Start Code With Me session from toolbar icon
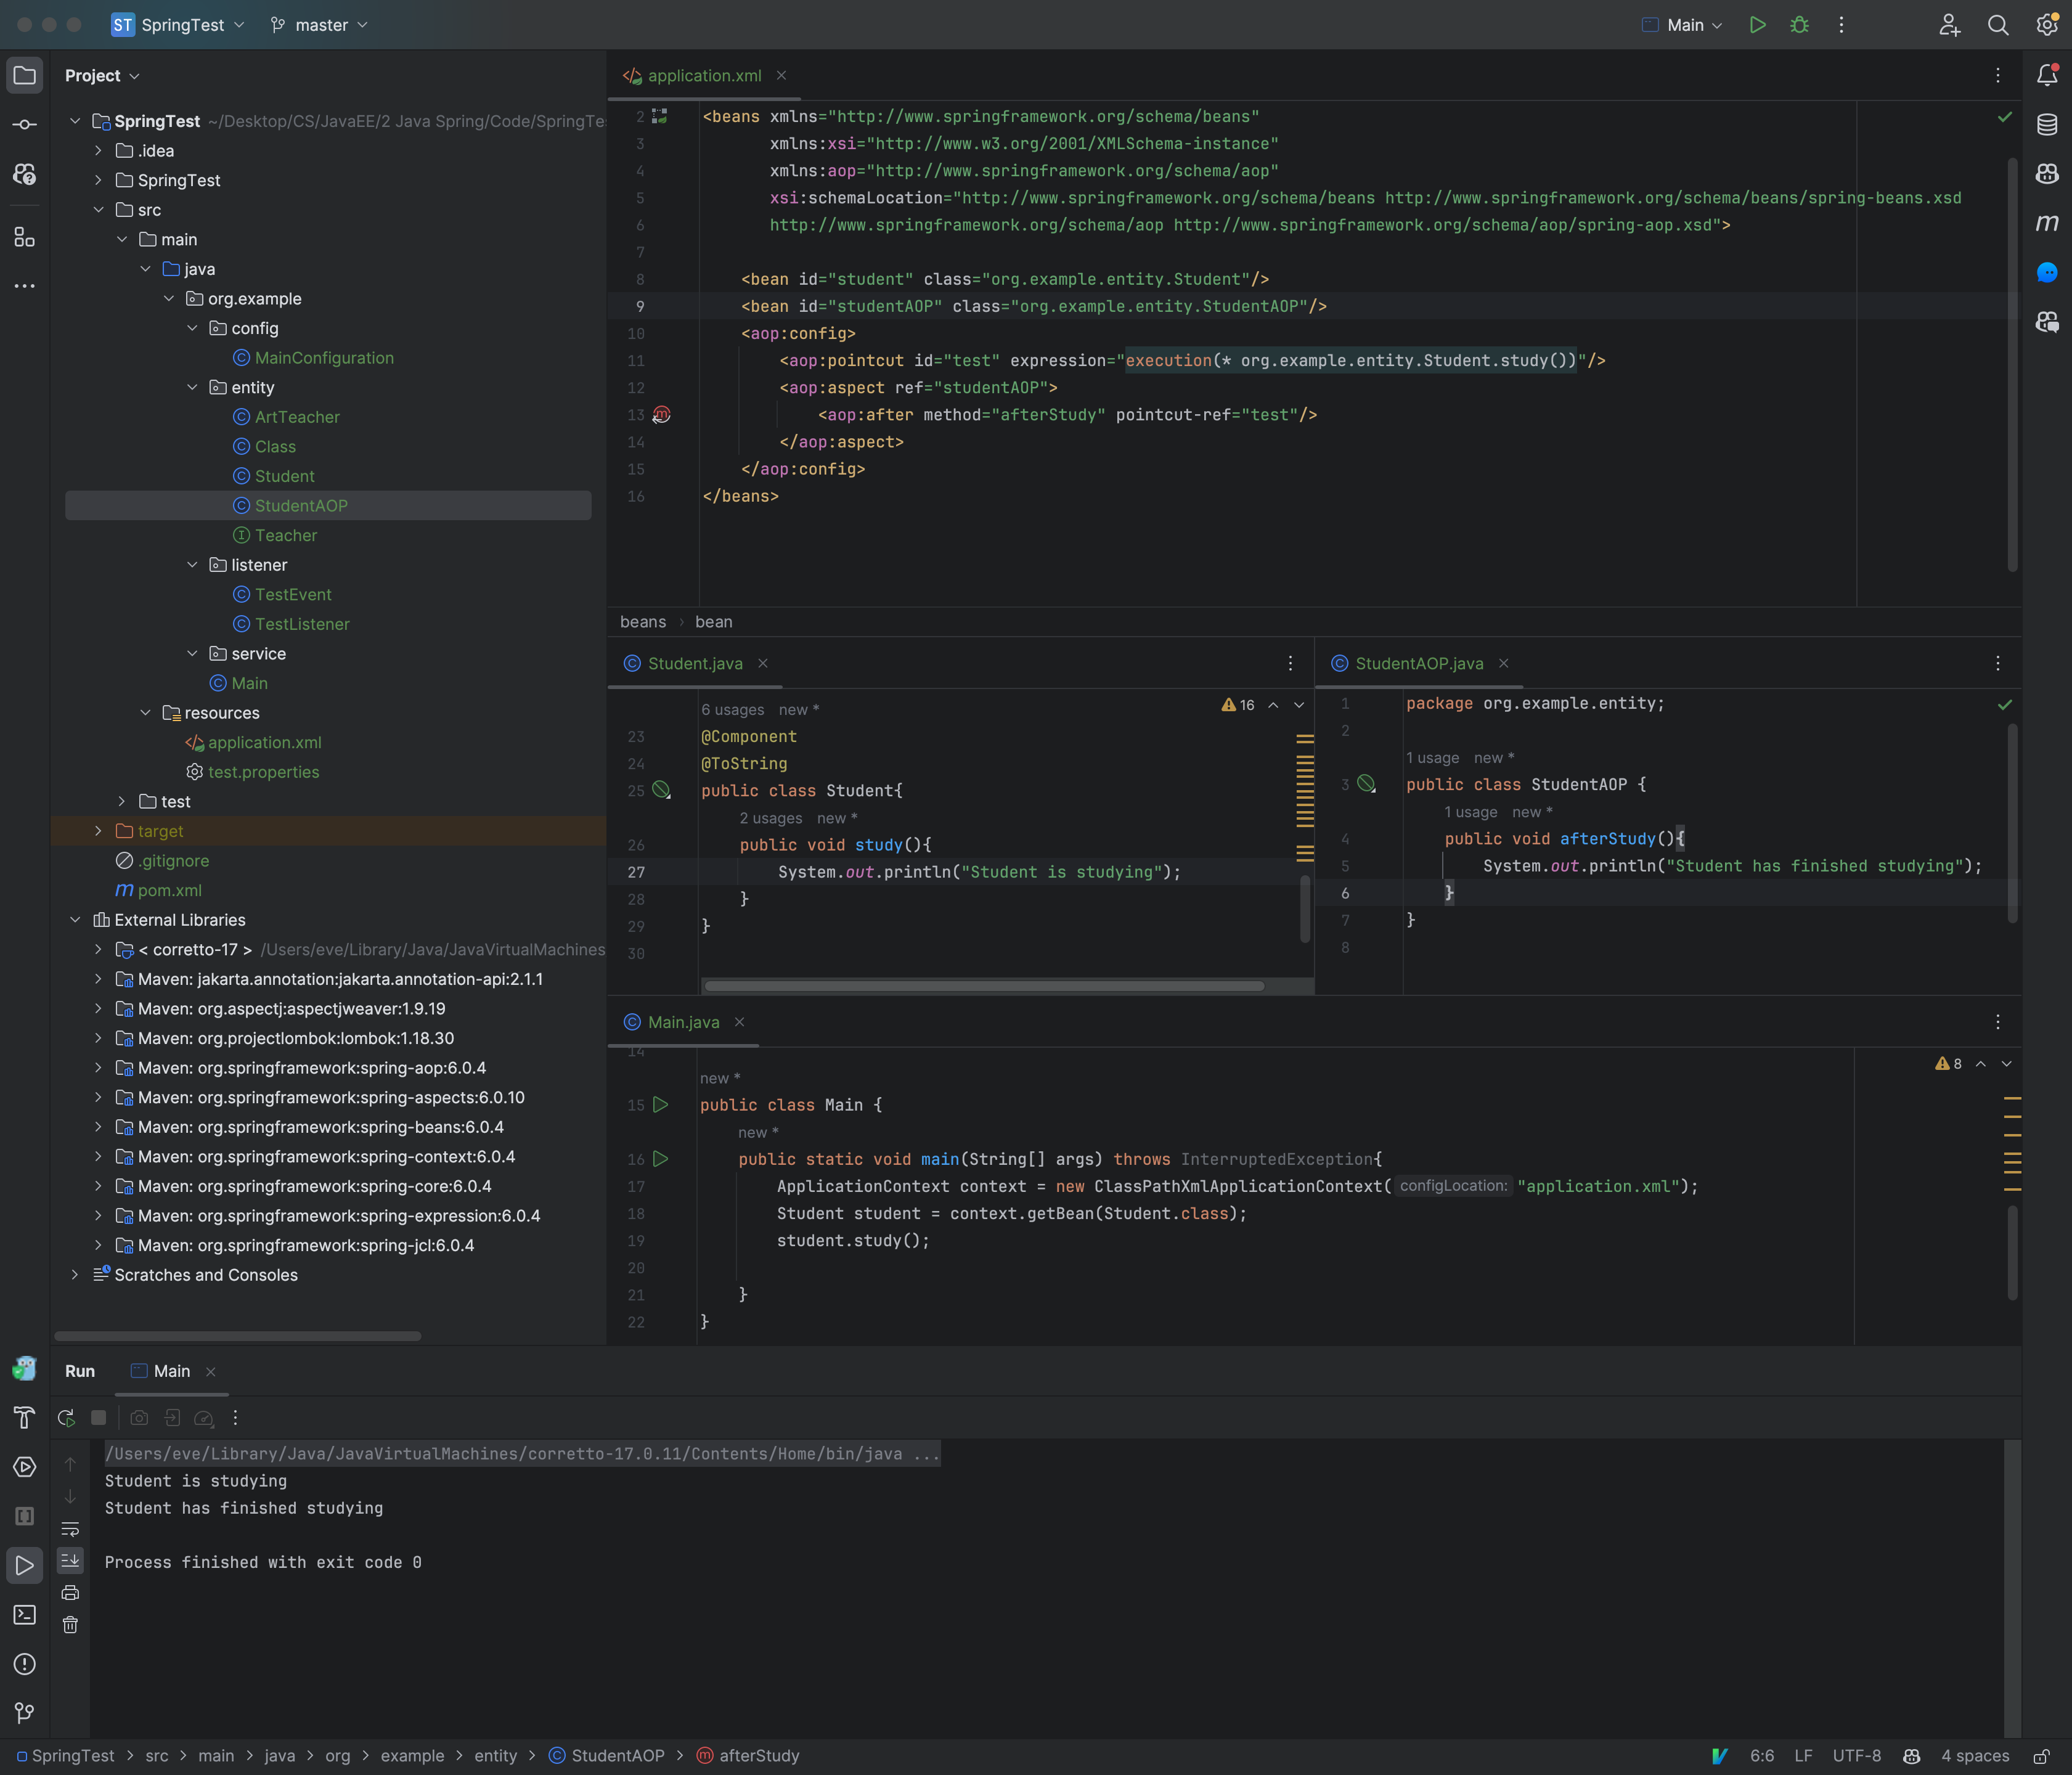The width and height of the screenshot is (2072, 1775). (x=1949, y=25)
